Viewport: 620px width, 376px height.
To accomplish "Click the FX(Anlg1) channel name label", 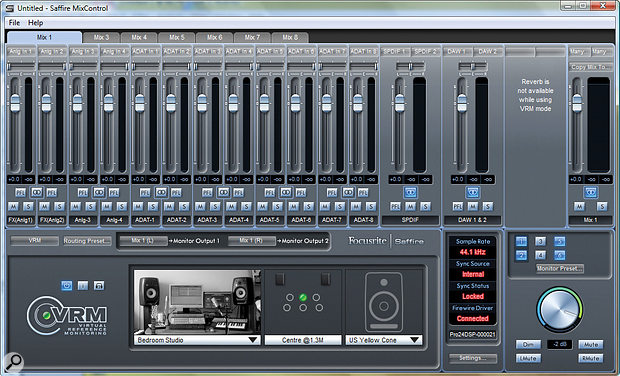I will [21, 220].
